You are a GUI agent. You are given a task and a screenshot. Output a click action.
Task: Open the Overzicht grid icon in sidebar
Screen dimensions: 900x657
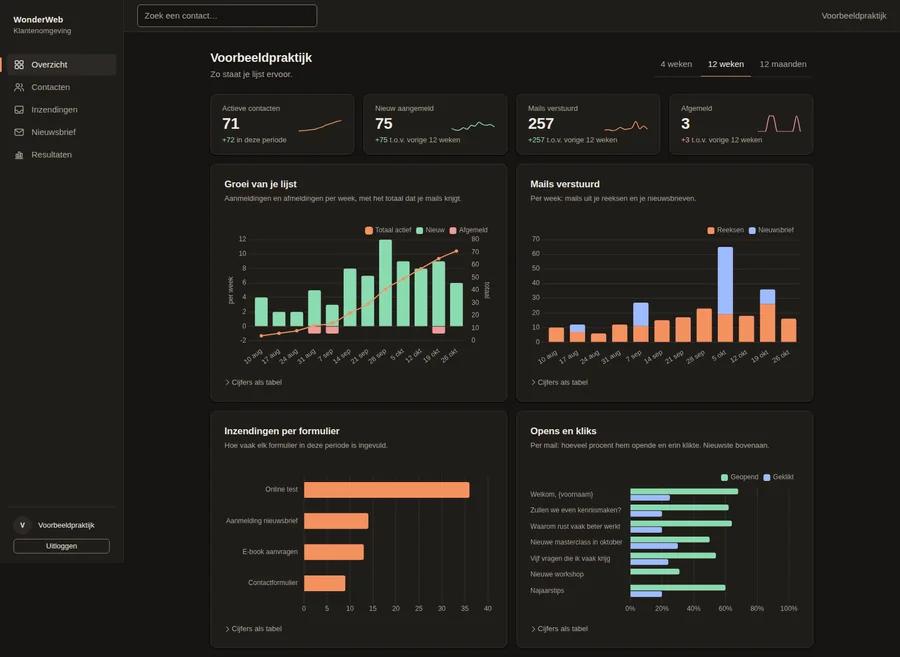(x=19, y=65)
